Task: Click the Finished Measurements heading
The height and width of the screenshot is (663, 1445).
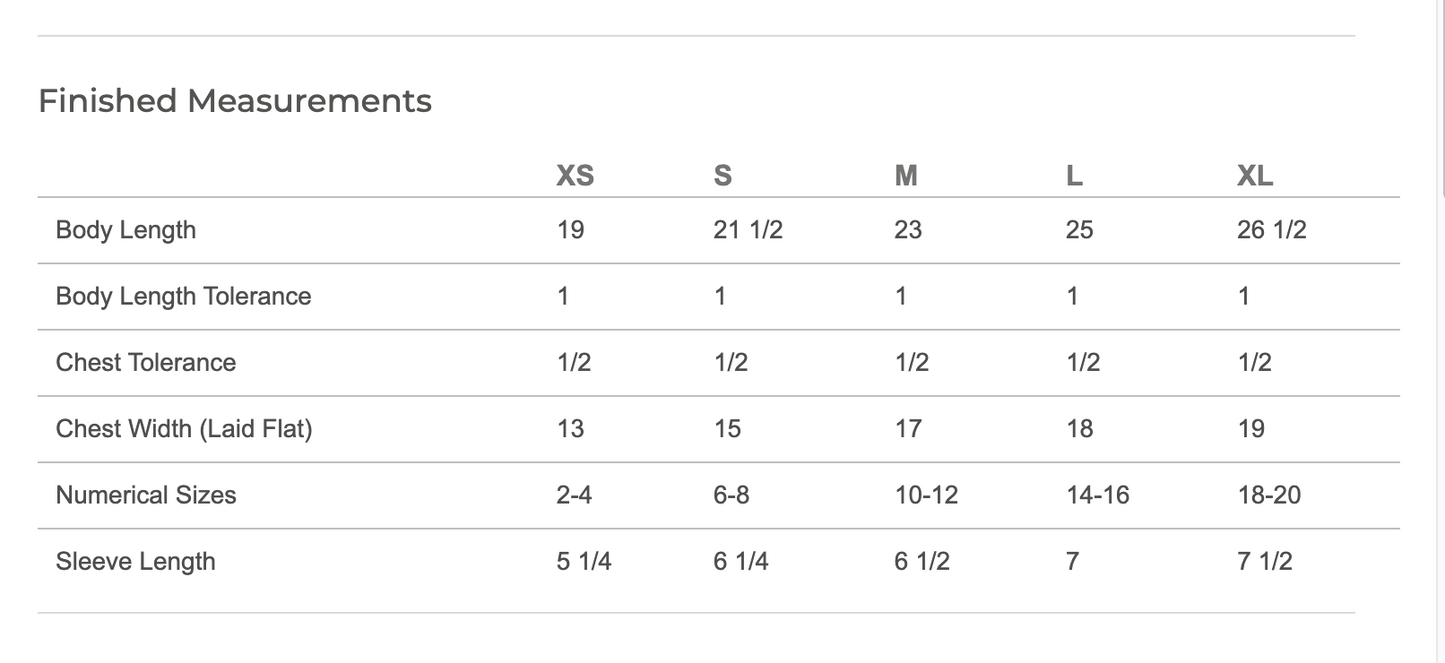Action: coord(235,101)
